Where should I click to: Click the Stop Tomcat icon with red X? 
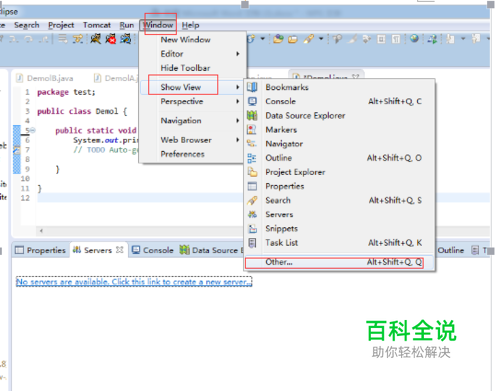111,39
